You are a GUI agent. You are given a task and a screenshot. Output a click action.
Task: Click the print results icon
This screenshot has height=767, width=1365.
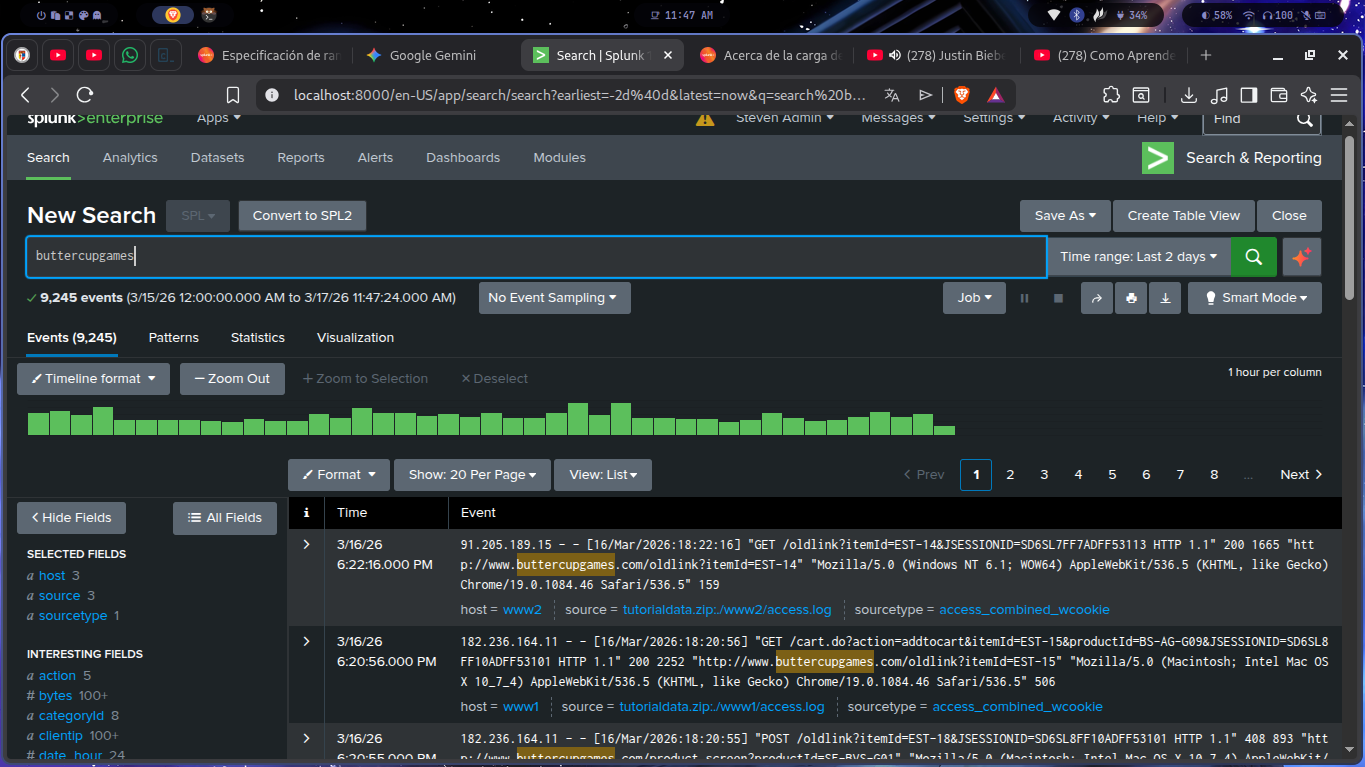click(1130, 298)
